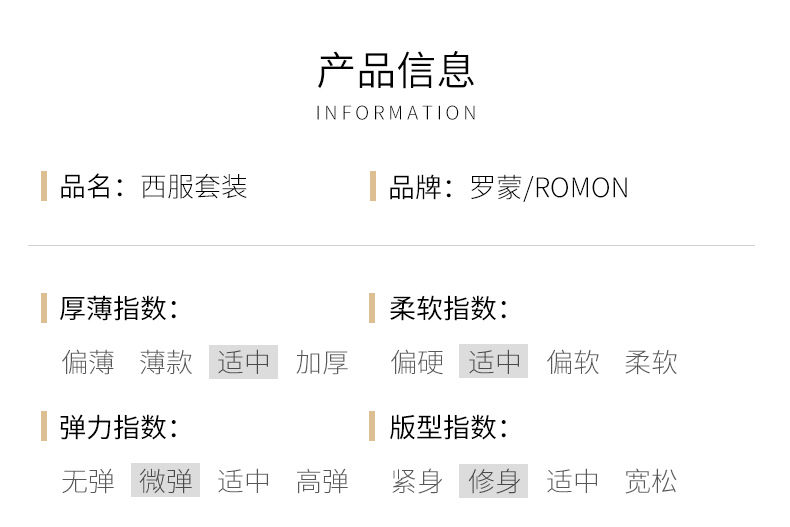Click the brand text 罗蒙/ROMON
The height and width of the screenshot is (527, 790).
549,187
